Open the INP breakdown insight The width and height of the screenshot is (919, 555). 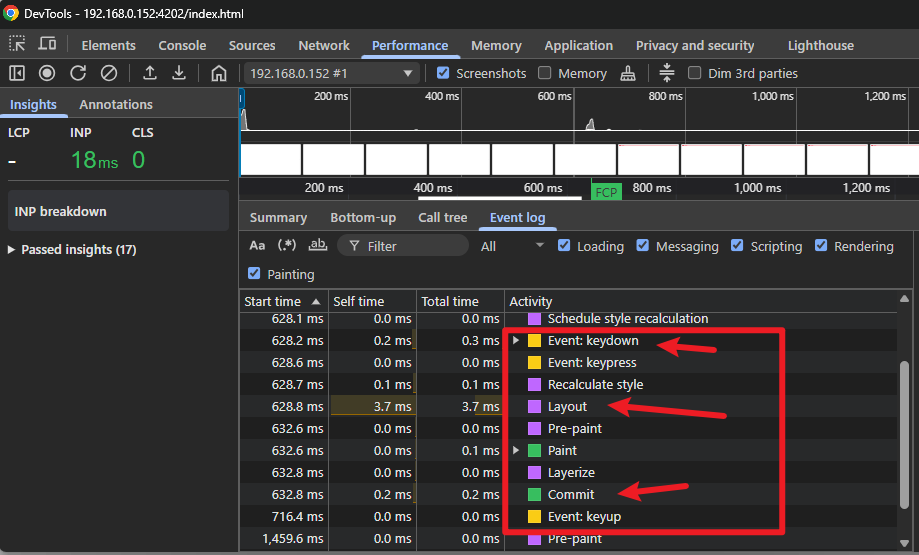click(118, 211)
